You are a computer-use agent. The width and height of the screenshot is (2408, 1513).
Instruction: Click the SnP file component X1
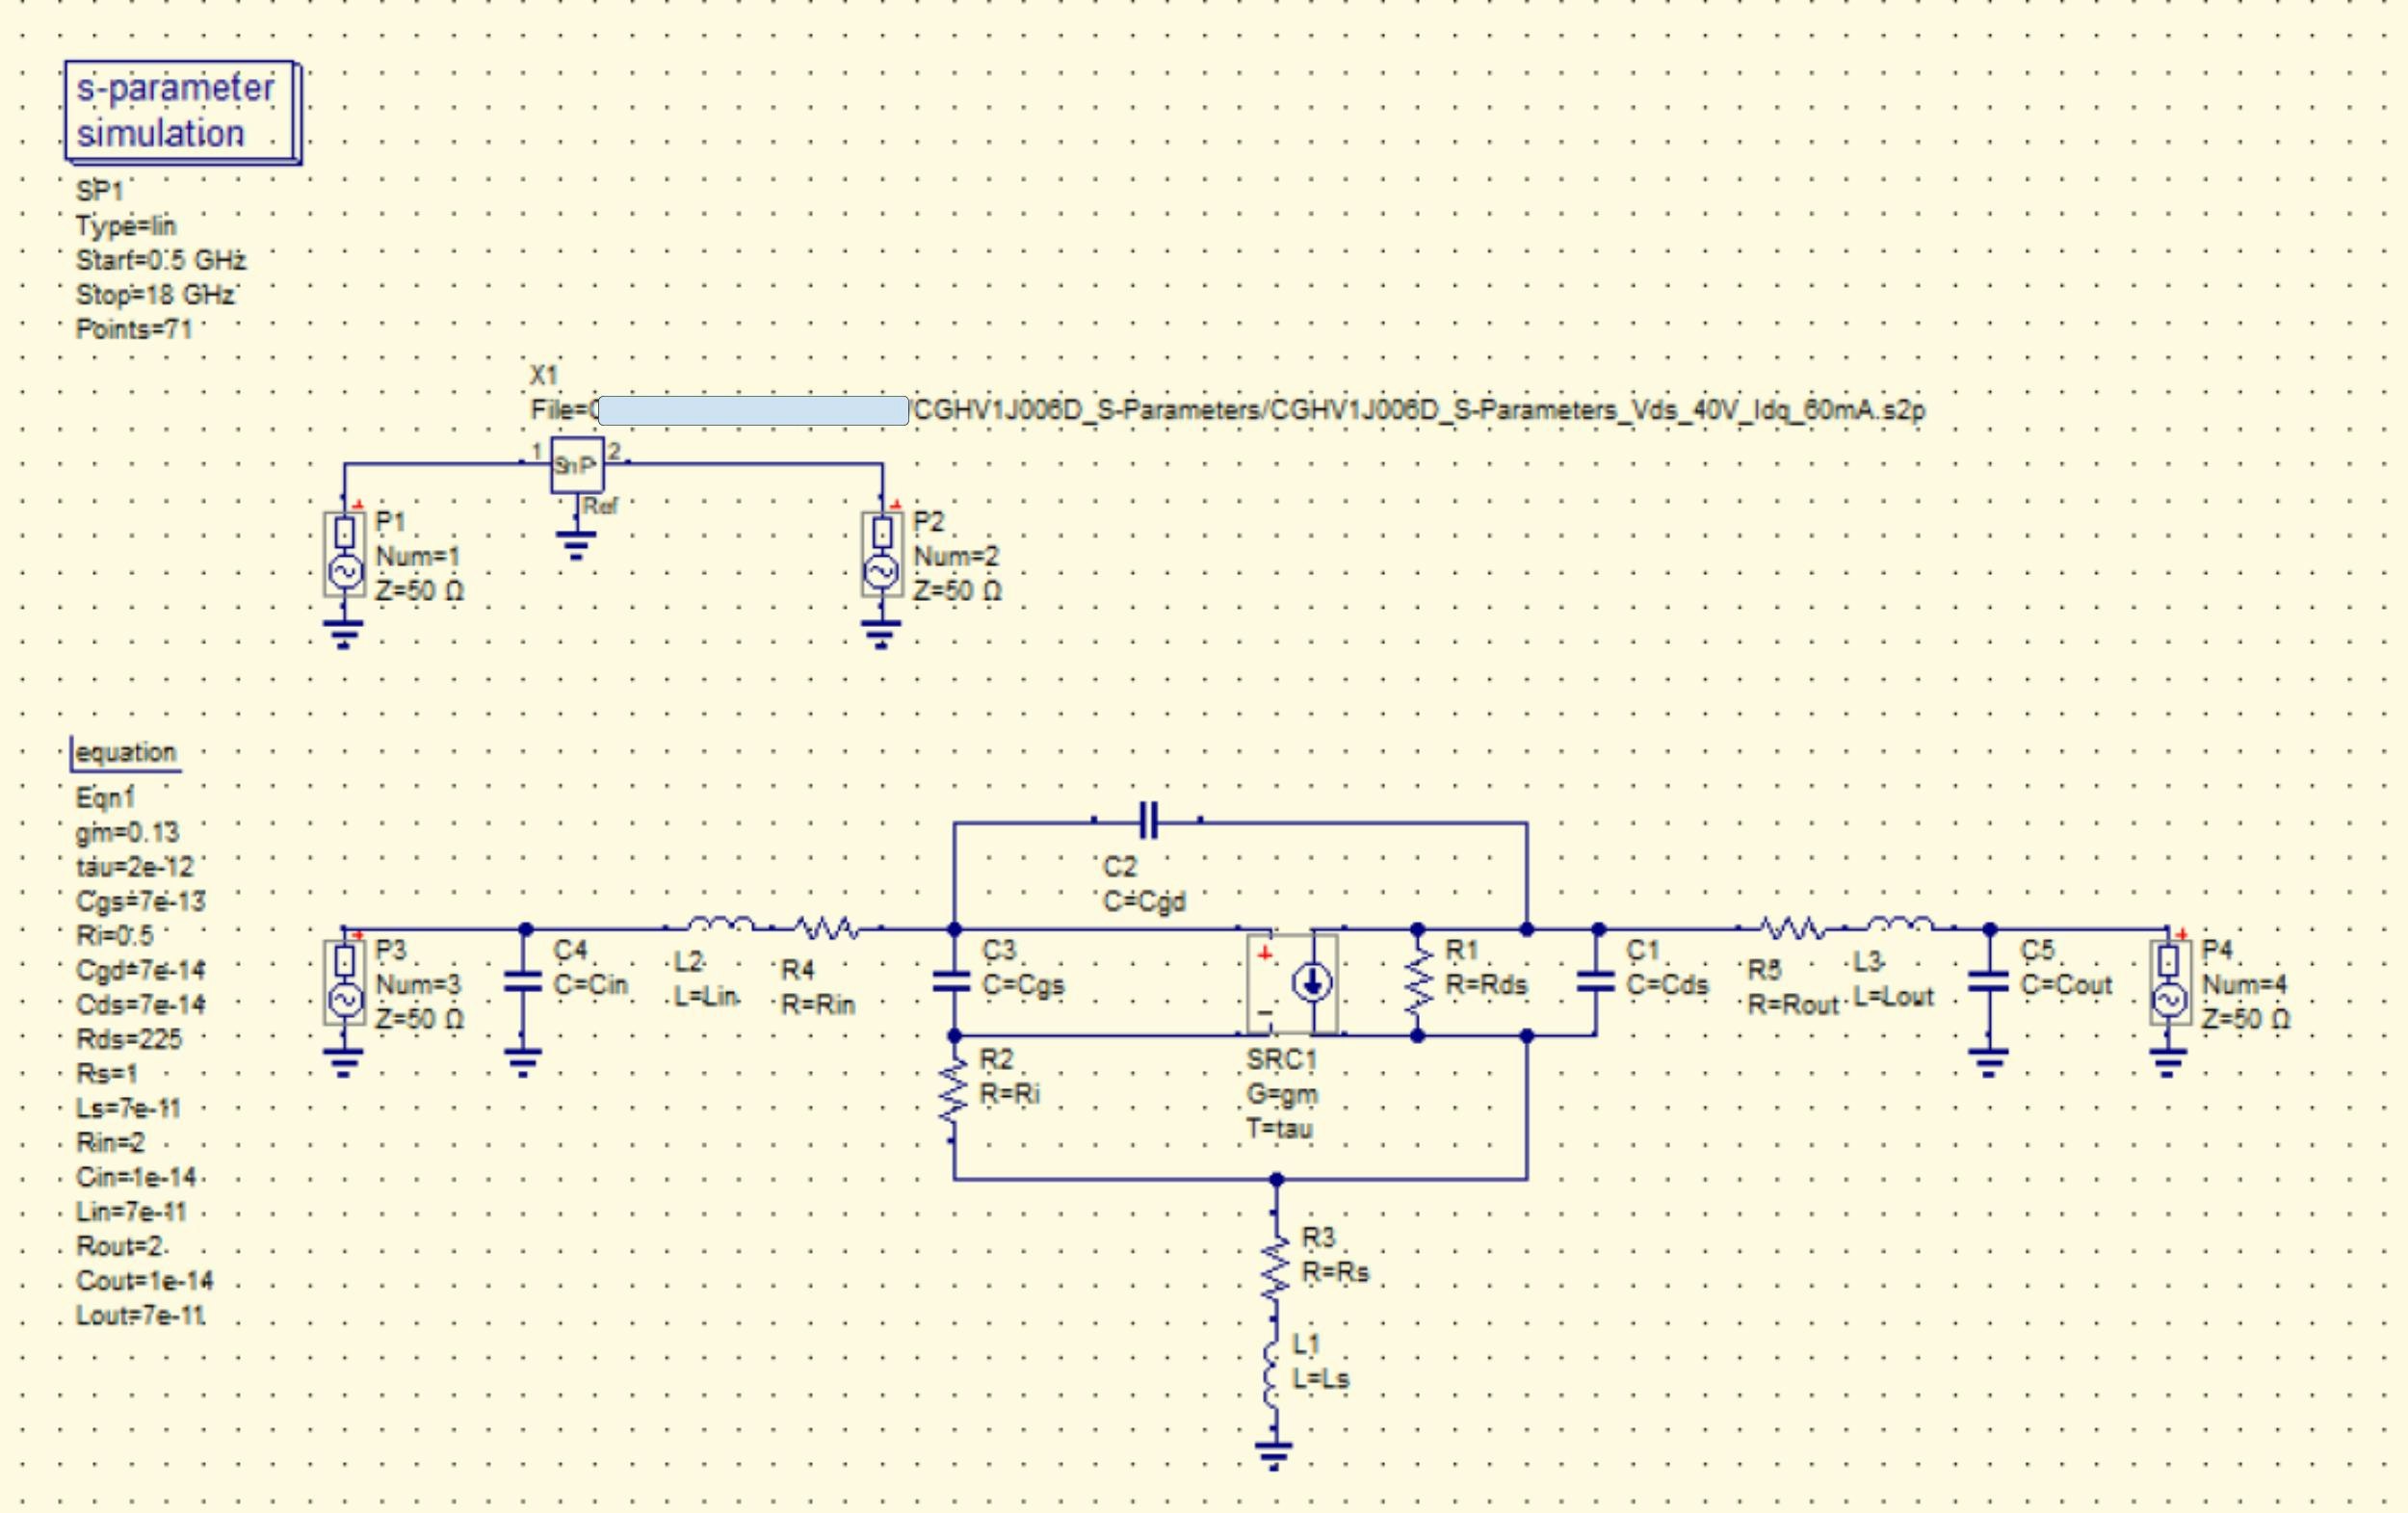[577, 465]
